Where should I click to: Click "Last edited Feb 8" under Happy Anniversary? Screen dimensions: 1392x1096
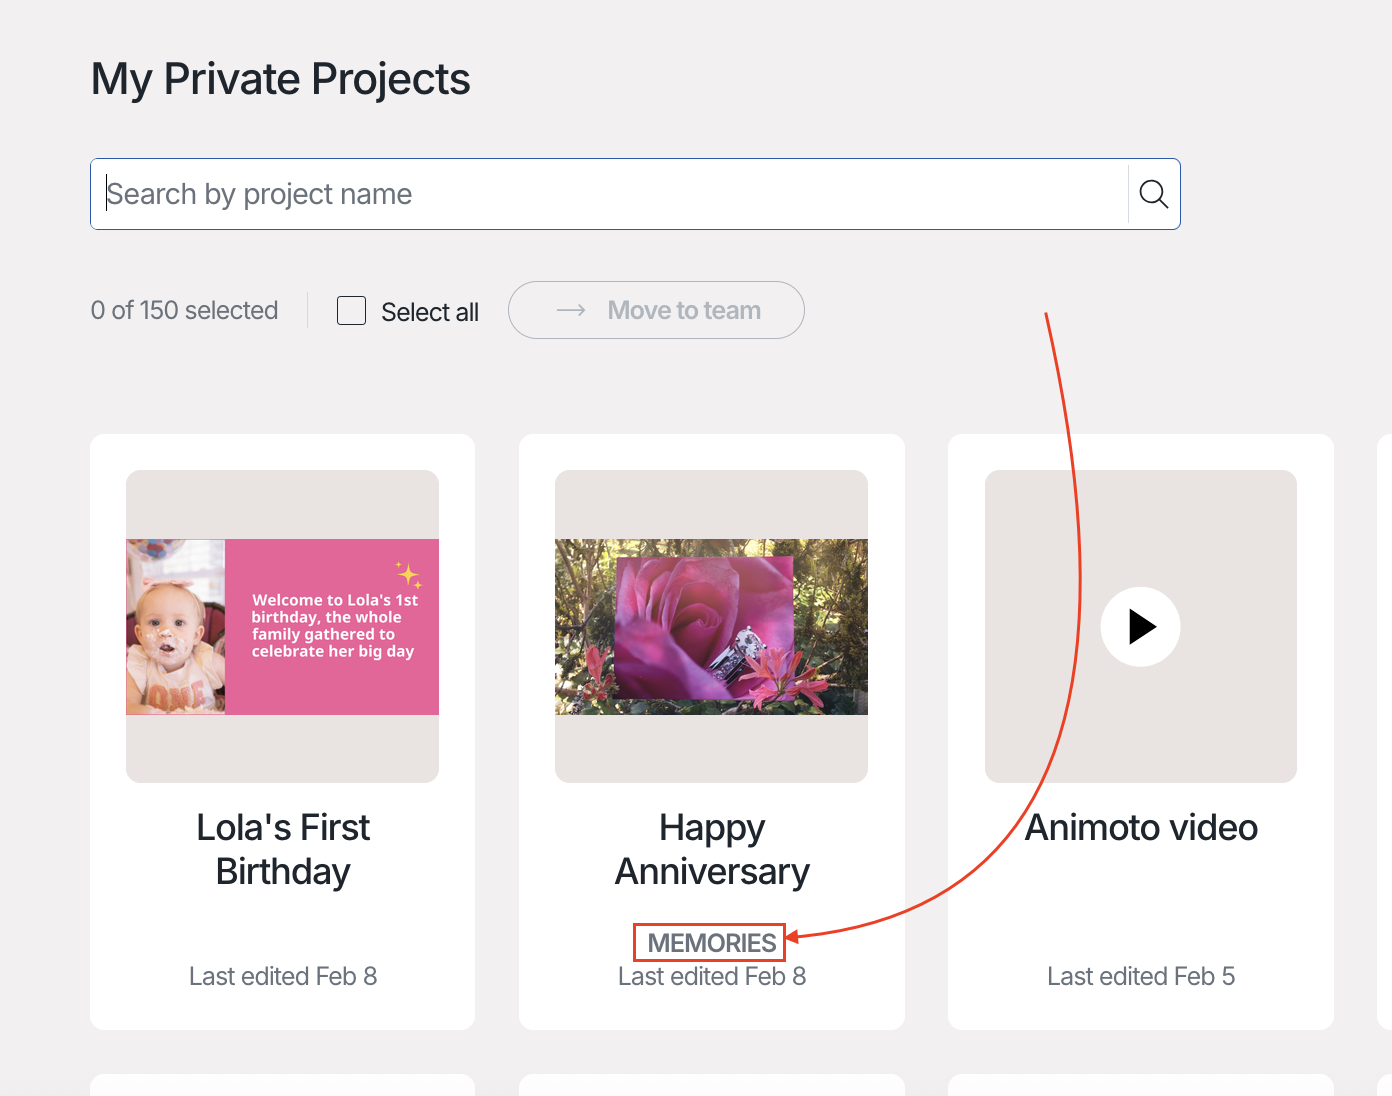pyautogui.click(x=712, y=977)
